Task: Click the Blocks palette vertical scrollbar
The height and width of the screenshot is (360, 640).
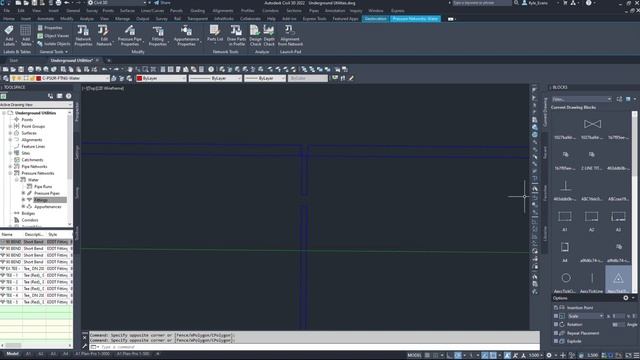Action: (634, 202)
